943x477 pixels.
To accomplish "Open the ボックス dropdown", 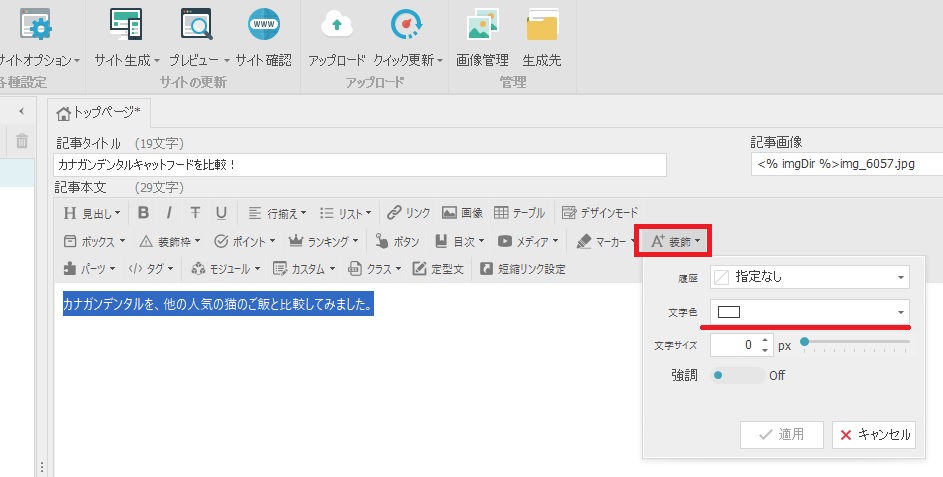I will [x=94, y=241].
